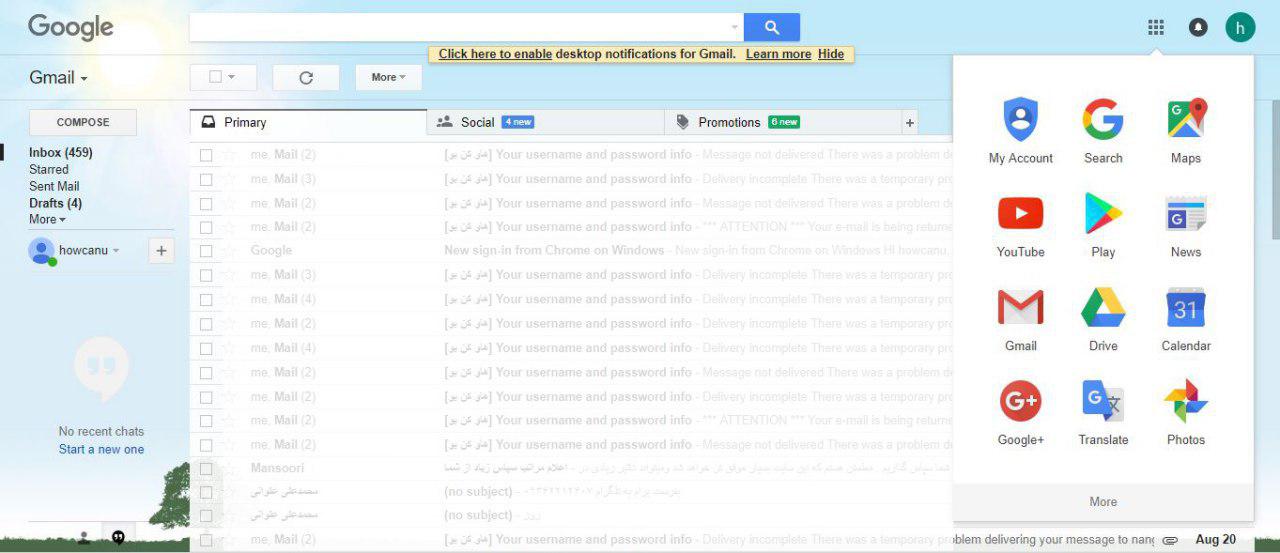Screen dimensions: 1280x553
Task: Open Google Play app icon
Action: coord(1103,225)
